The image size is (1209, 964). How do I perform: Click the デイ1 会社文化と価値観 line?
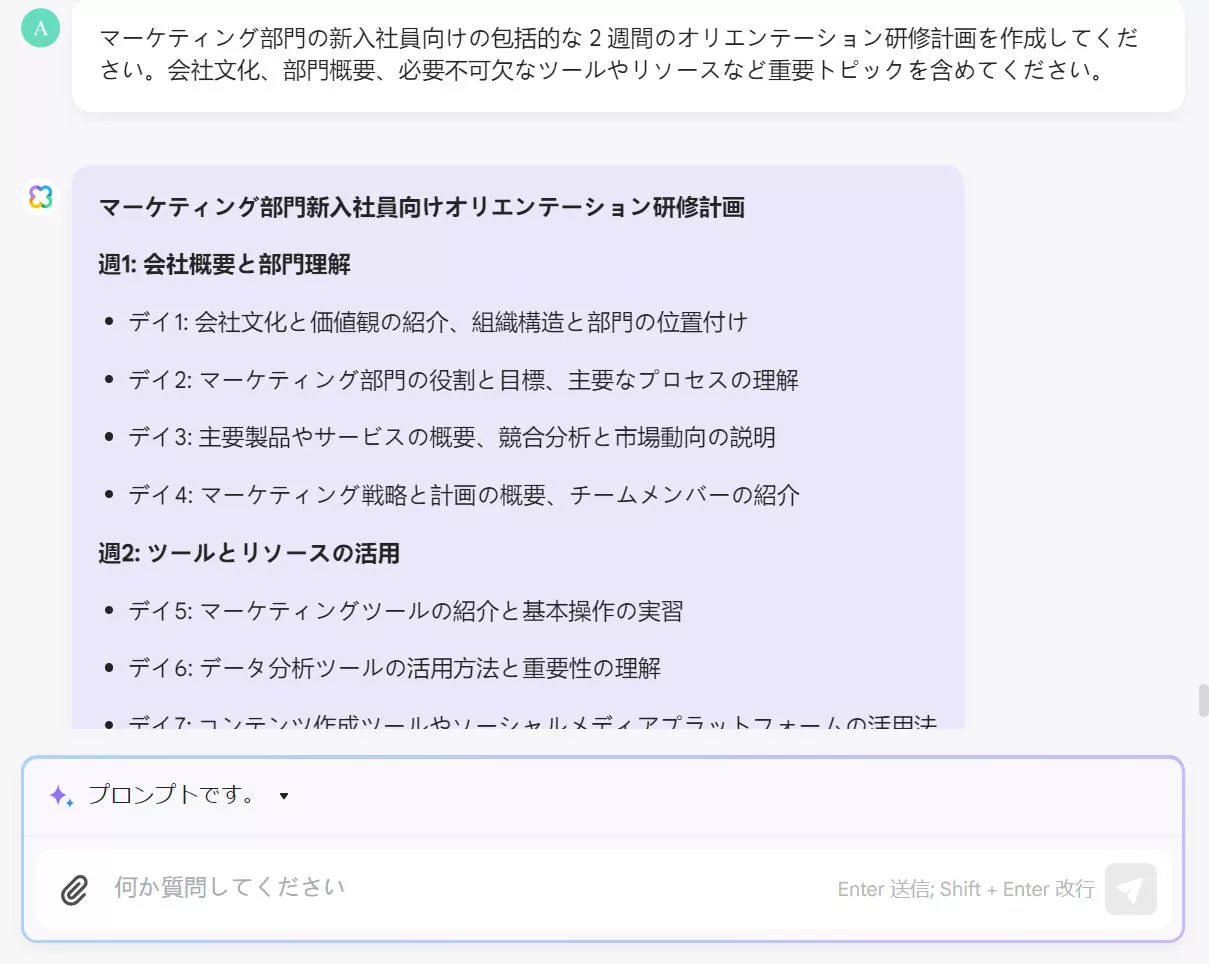[x=438, y=322]
